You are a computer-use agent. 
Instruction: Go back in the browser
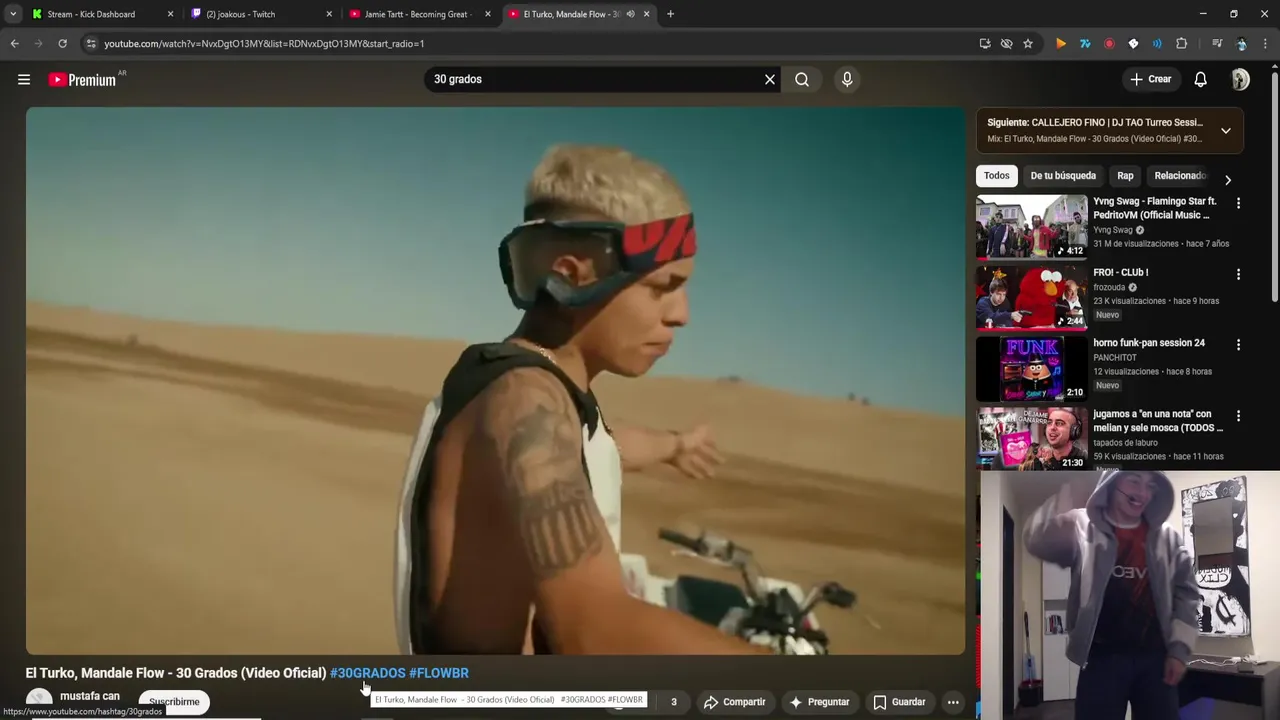click(14, 43)
